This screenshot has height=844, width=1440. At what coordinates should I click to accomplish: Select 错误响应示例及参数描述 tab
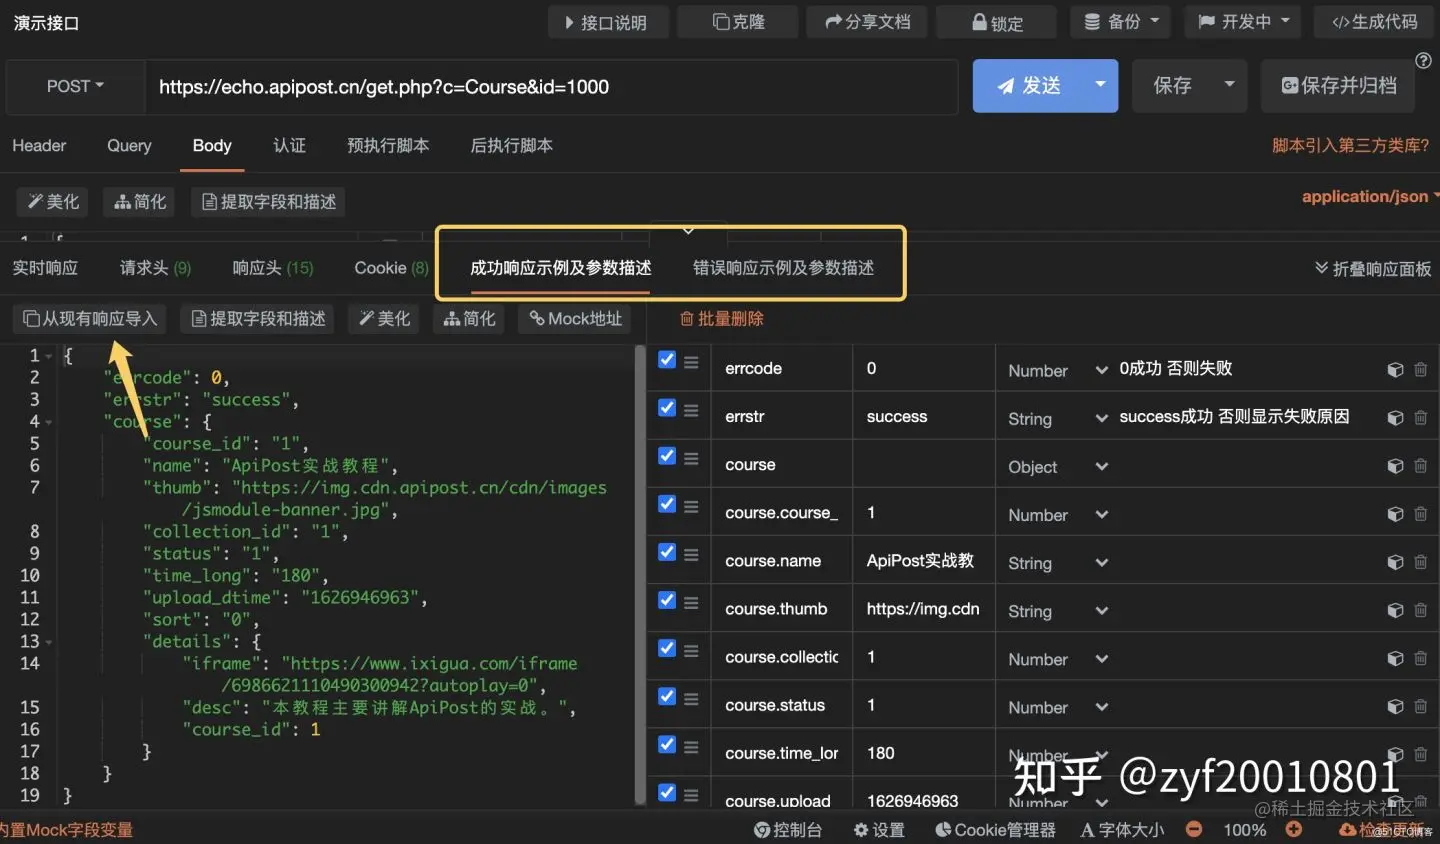coord(783,268)
